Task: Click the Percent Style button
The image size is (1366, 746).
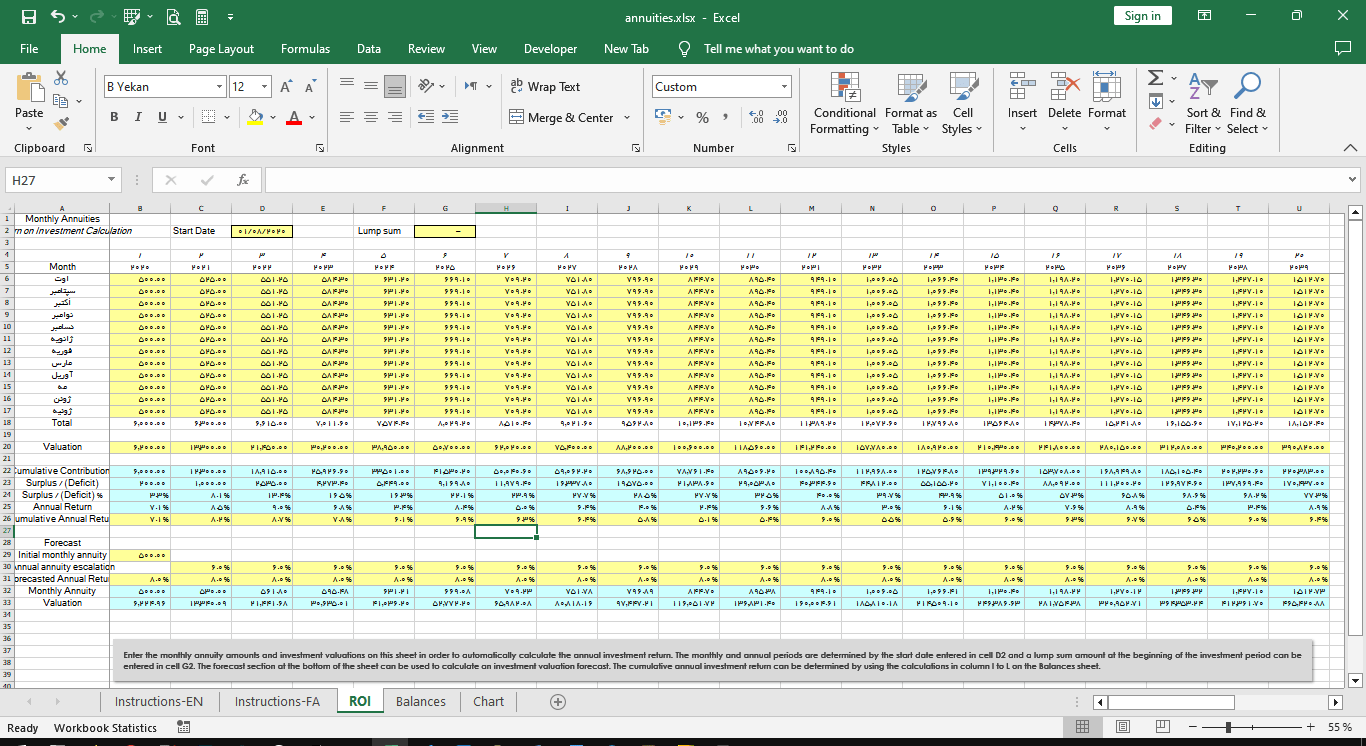Action: [702, 117]
